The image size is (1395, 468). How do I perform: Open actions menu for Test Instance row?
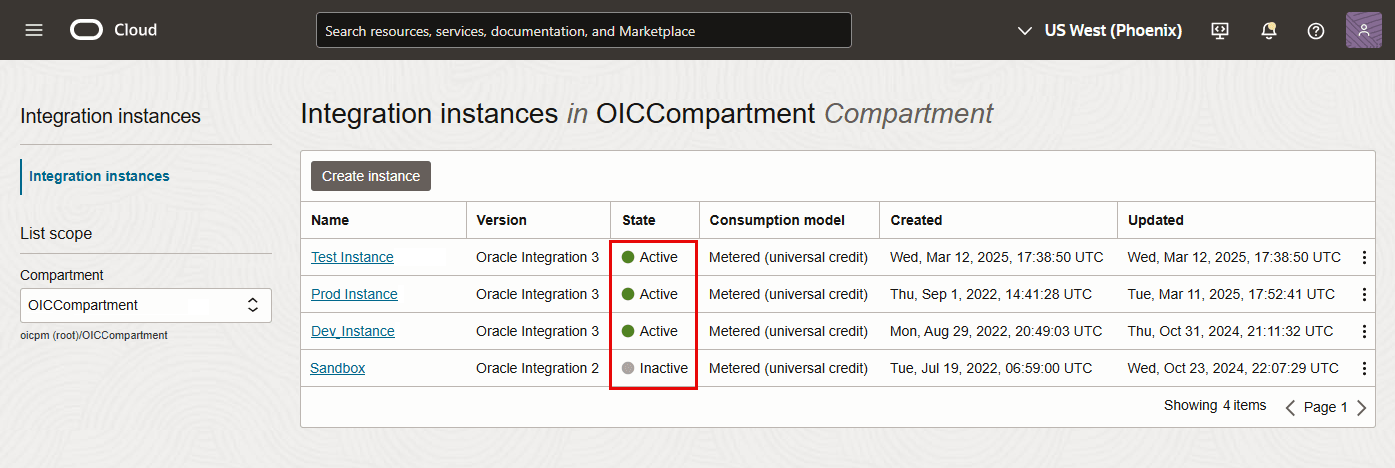(x=1364, y=257)
